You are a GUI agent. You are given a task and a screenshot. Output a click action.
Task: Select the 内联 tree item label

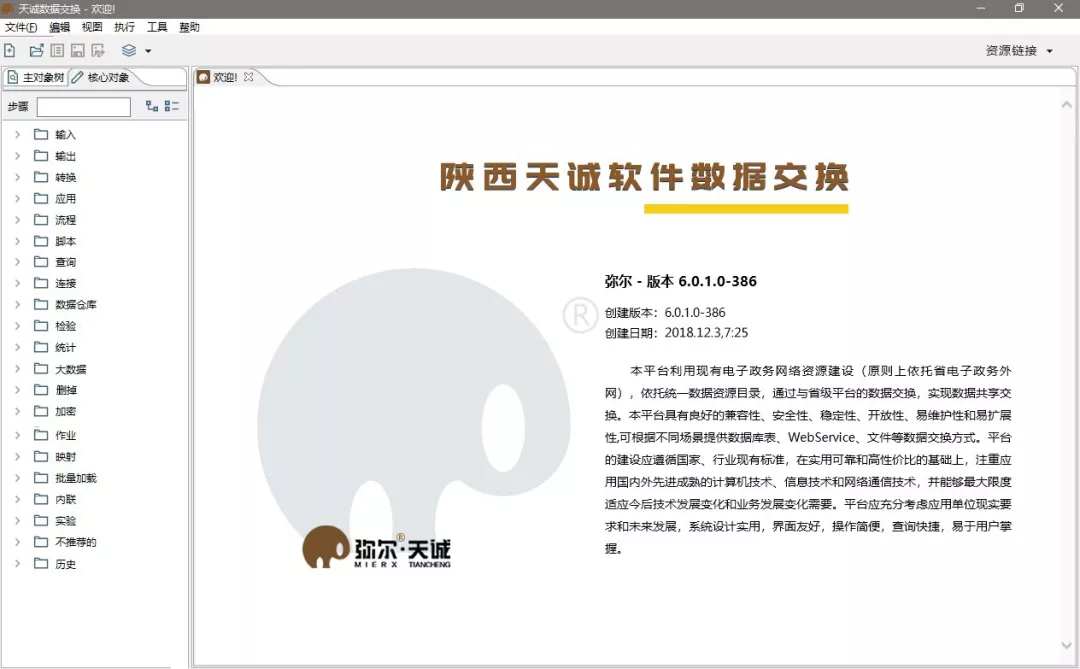click(x=65, y=500)
